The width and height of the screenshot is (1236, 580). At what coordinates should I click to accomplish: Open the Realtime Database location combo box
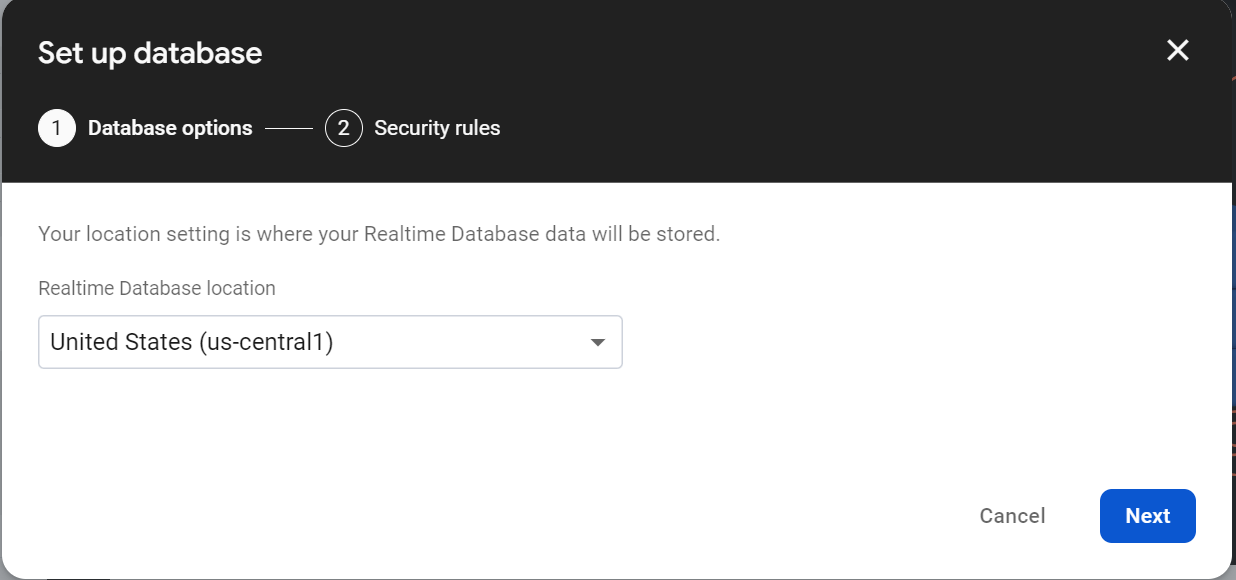(x=330, y=342)
